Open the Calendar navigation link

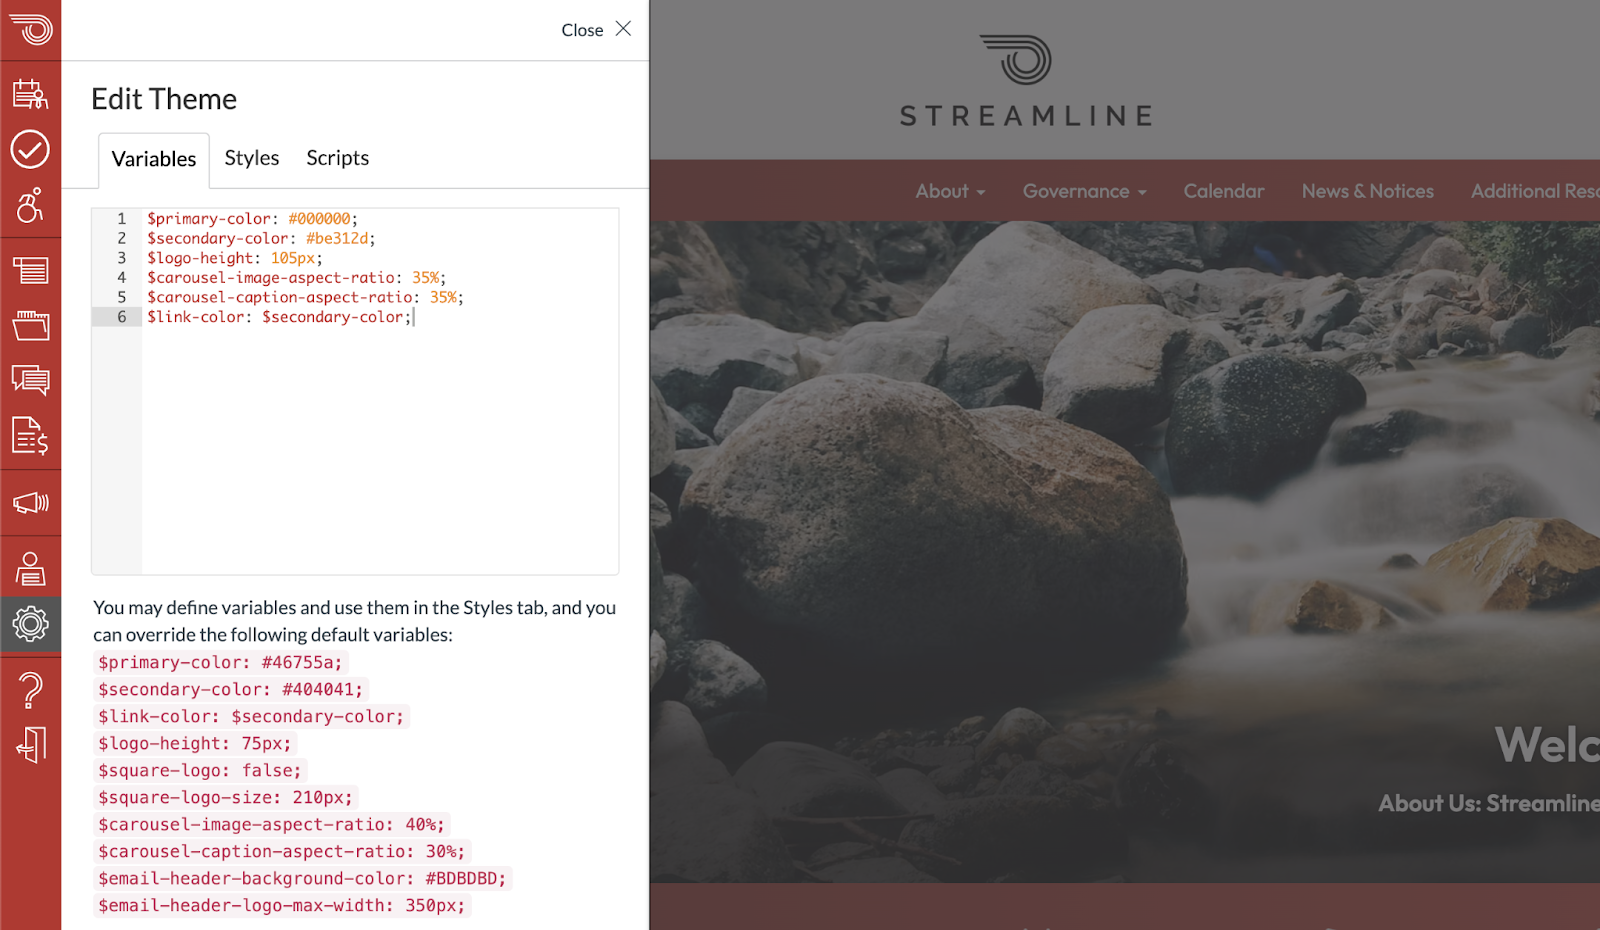coord(1223,191)
